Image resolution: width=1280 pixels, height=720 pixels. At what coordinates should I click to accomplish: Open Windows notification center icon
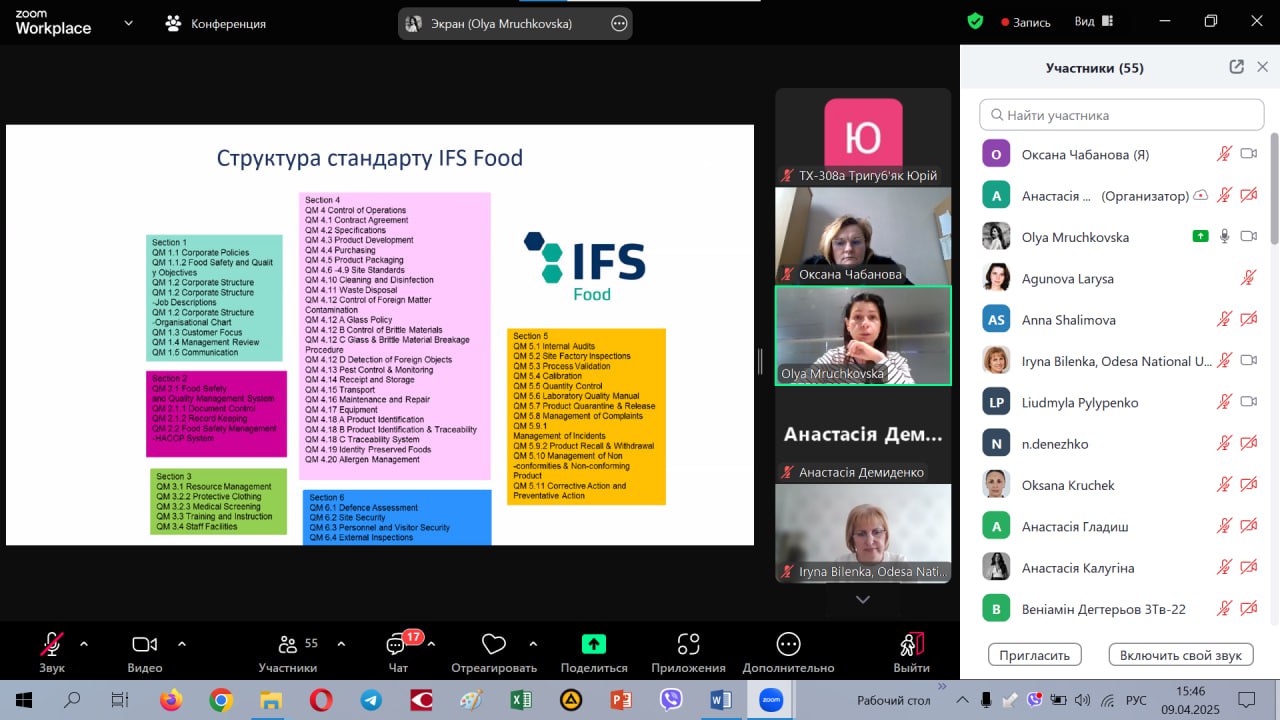pyautogui.click(x=1246, y=700)
